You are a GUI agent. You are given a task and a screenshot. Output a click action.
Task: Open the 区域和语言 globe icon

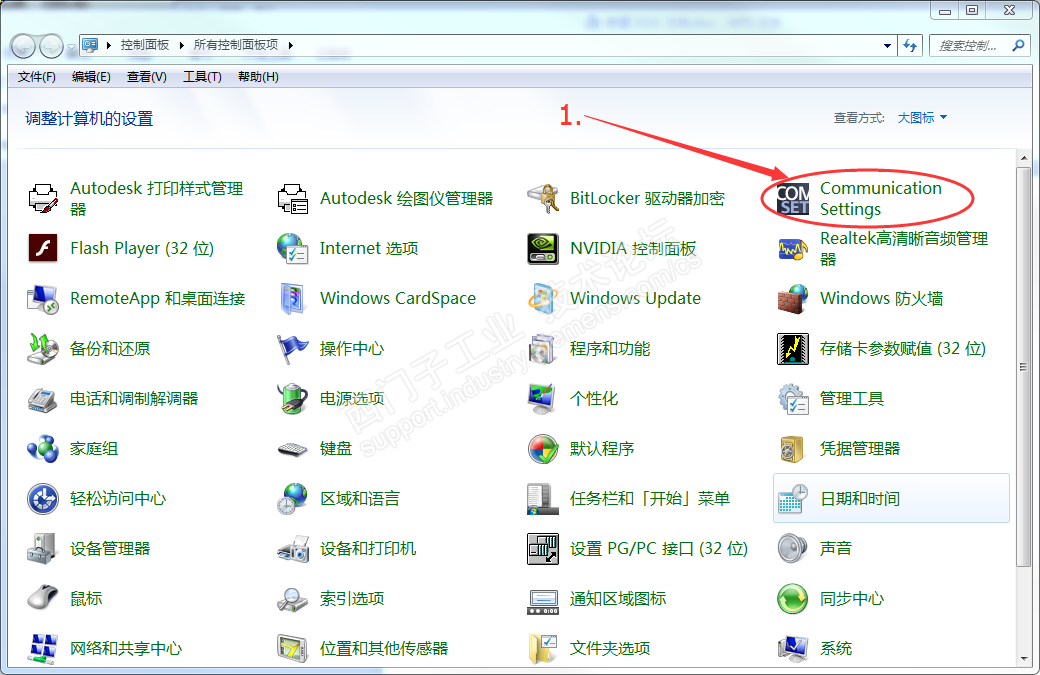click(292, 499)
